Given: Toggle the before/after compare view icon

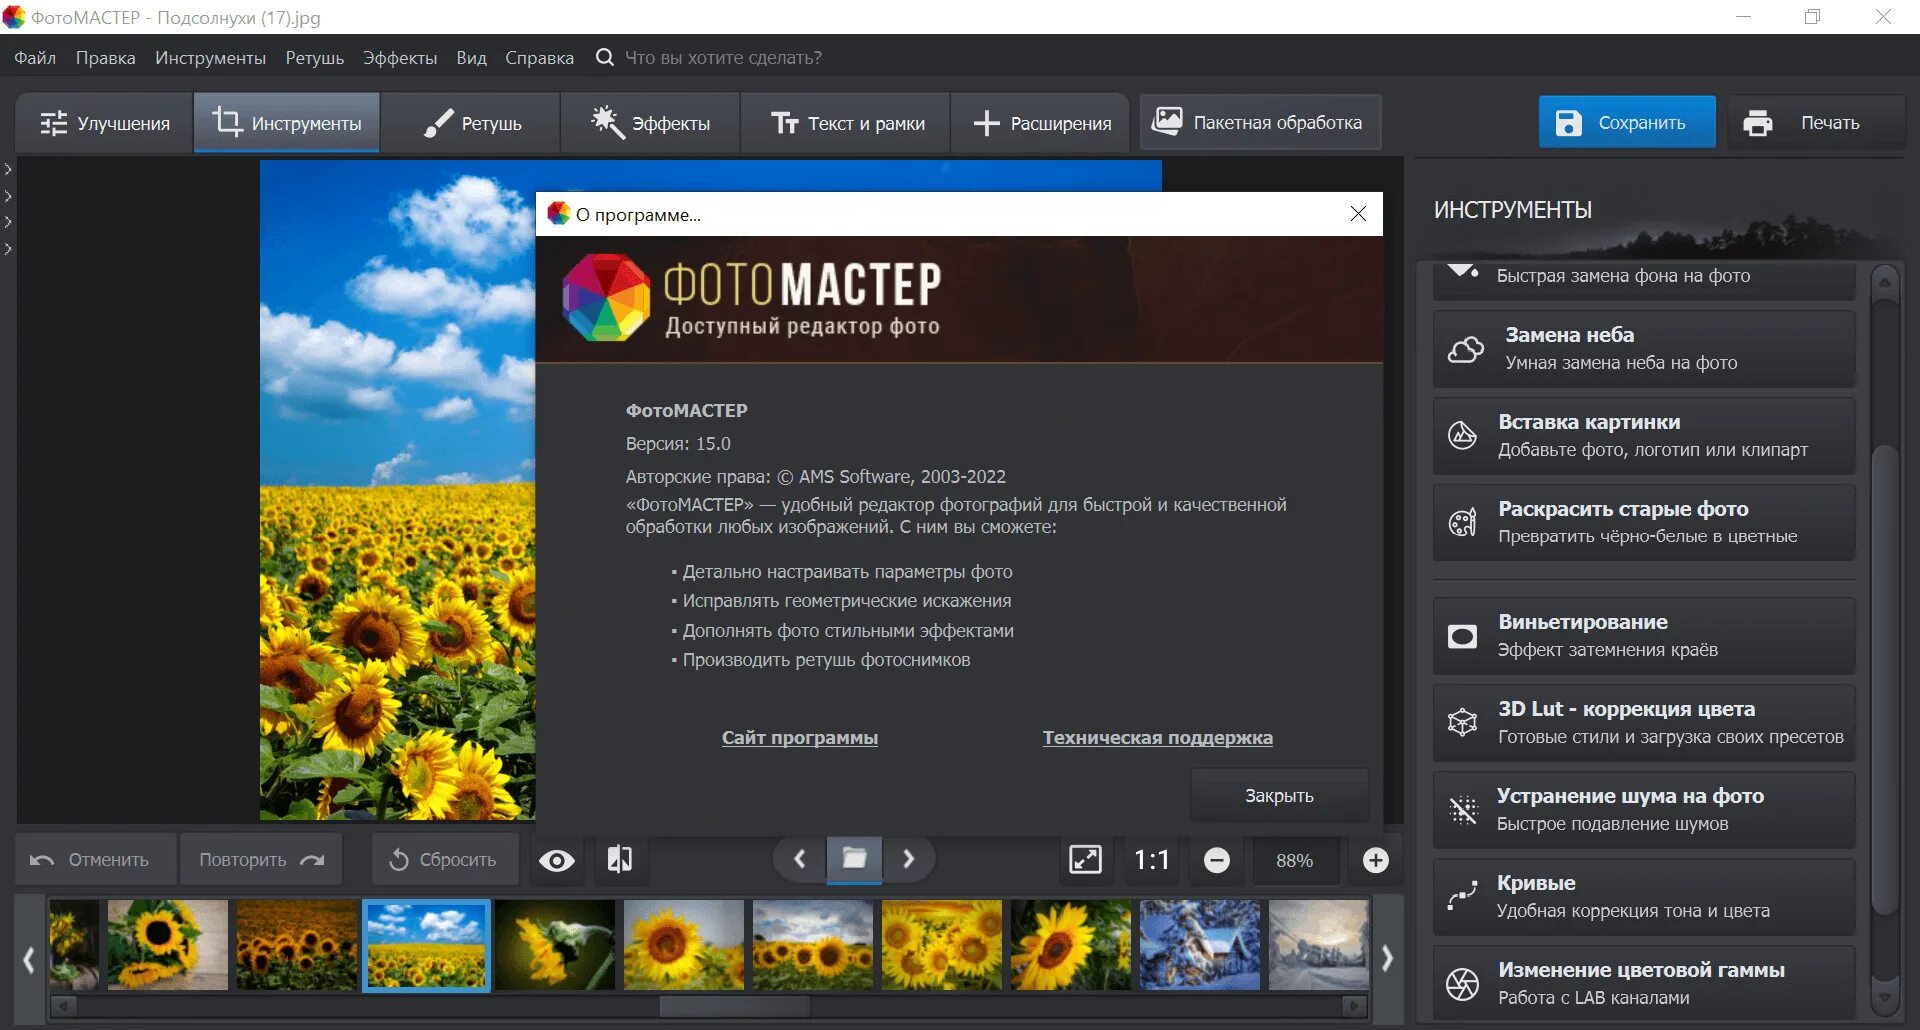Looking at the screenshot, I should click(x=620, y=860).
